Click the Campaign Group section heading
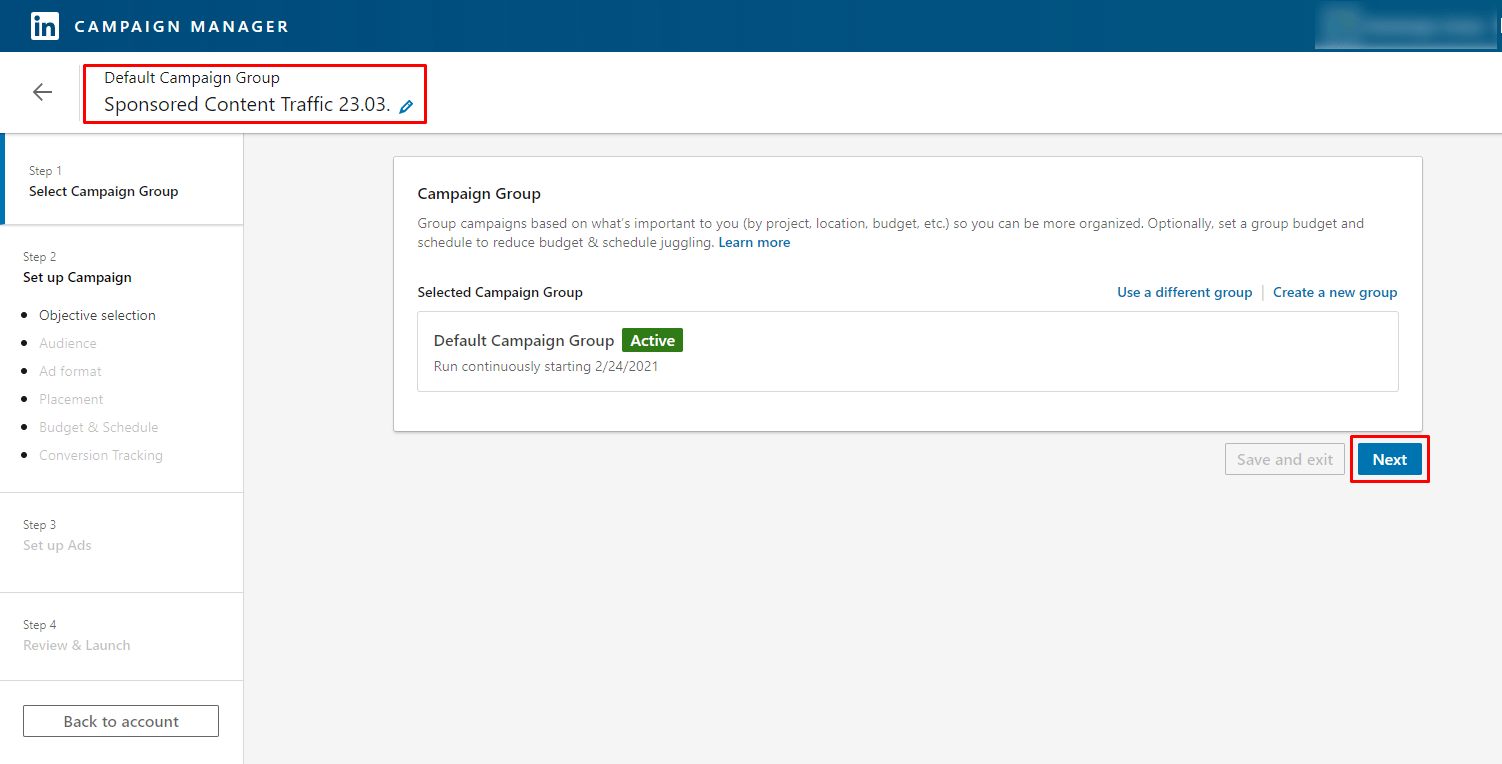 pos(479,194)
